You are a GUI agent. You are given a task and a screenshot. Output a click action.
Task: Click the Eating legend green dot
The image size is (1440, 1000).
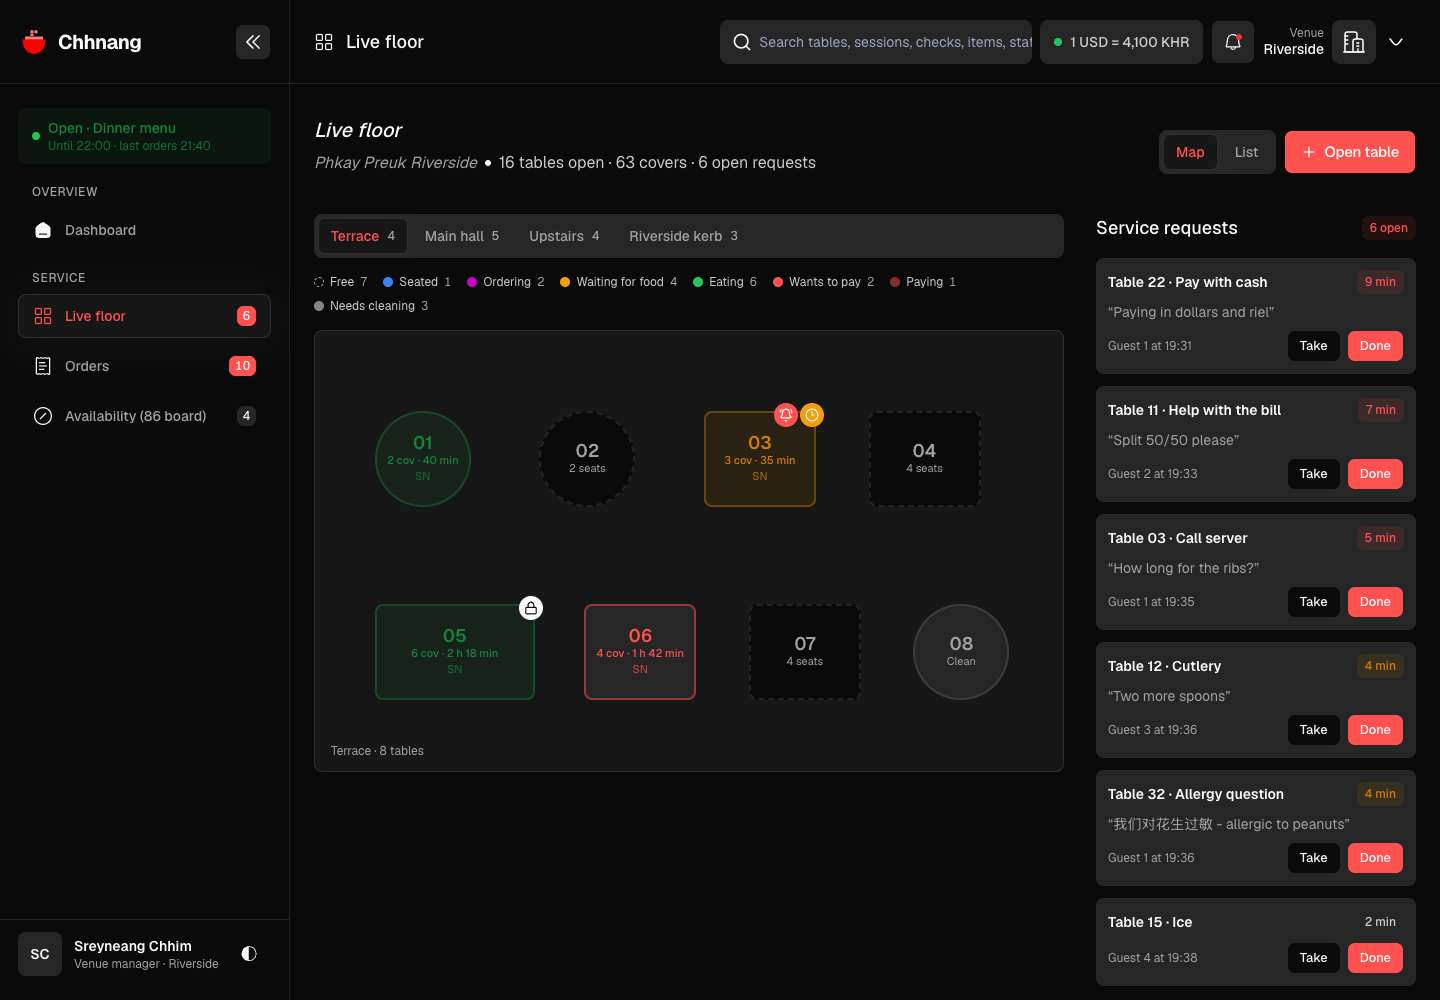click(x=698, y=282)
